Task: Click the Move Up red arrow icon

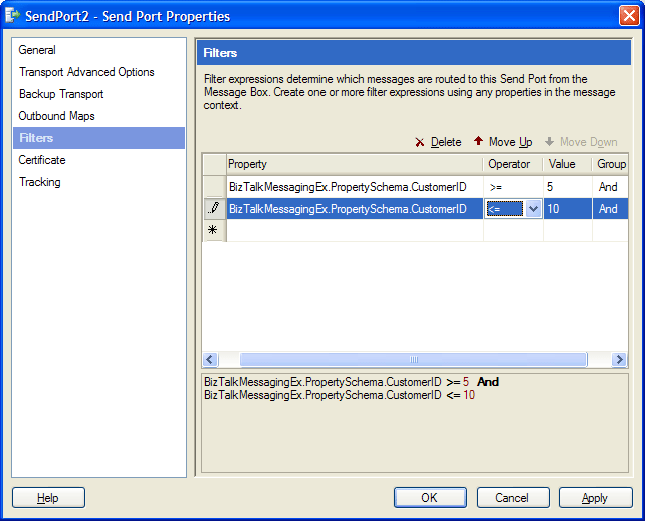Action: pyautogui.click(x=478, y=141)
